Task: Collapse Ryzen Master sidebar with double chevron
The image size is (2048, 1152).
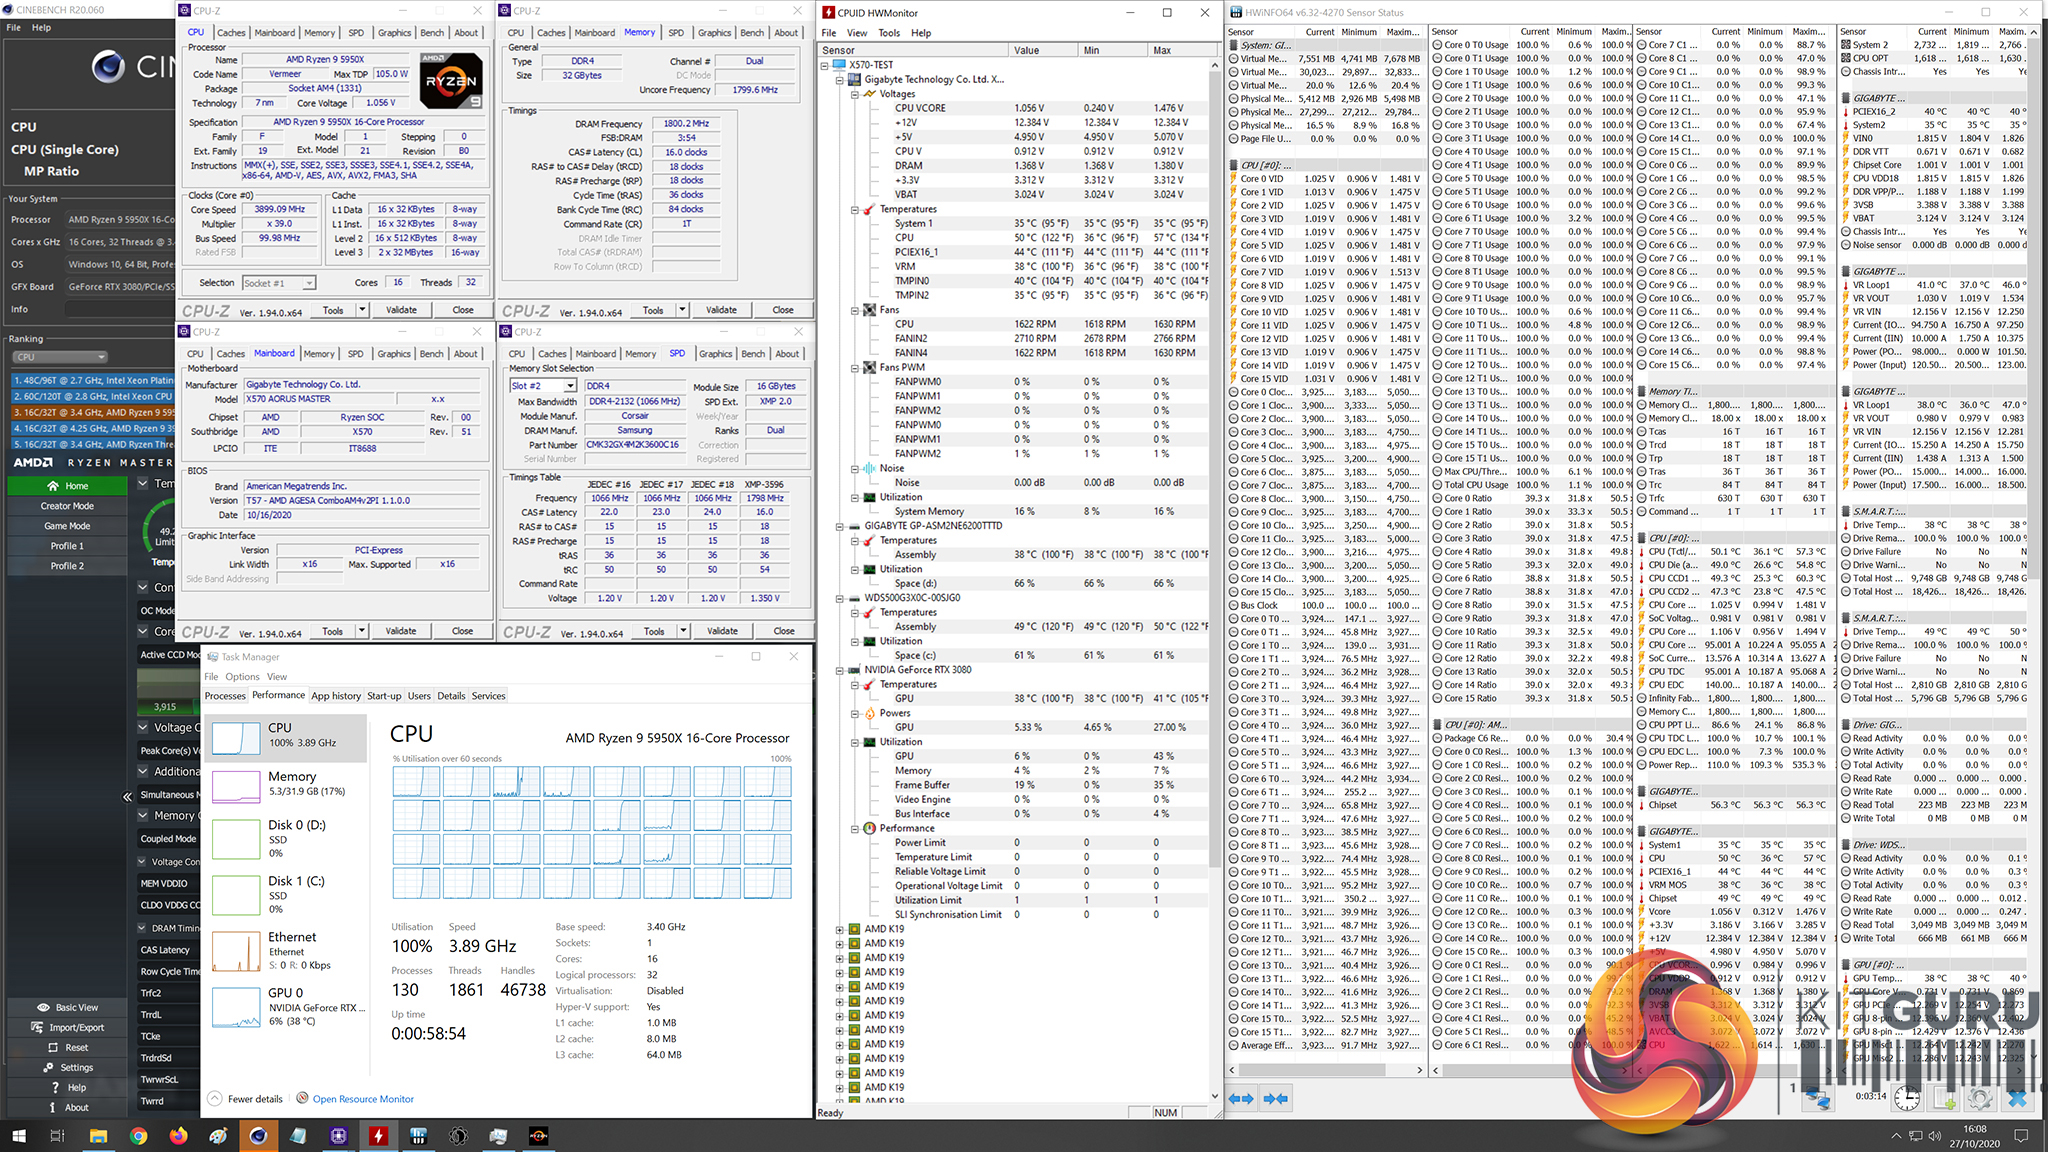Action: 127,797
